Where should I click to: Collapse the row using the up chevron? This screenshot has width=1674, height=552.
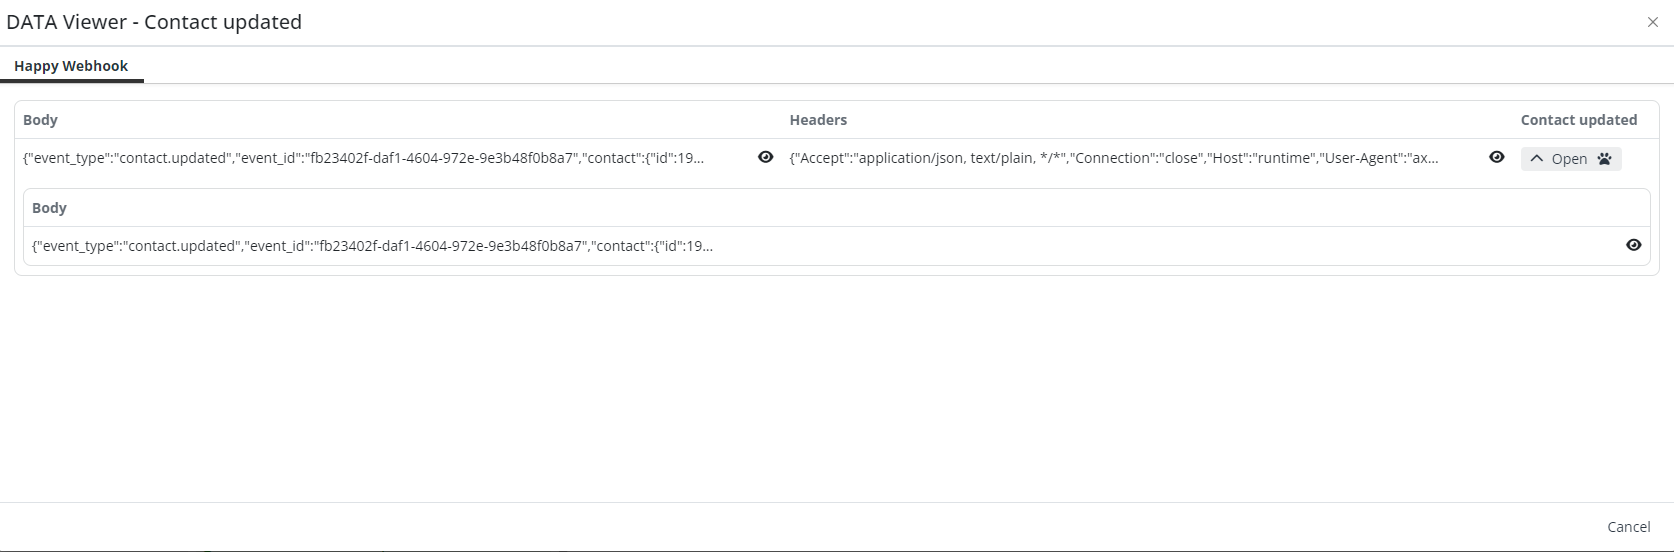point(1537,159)
